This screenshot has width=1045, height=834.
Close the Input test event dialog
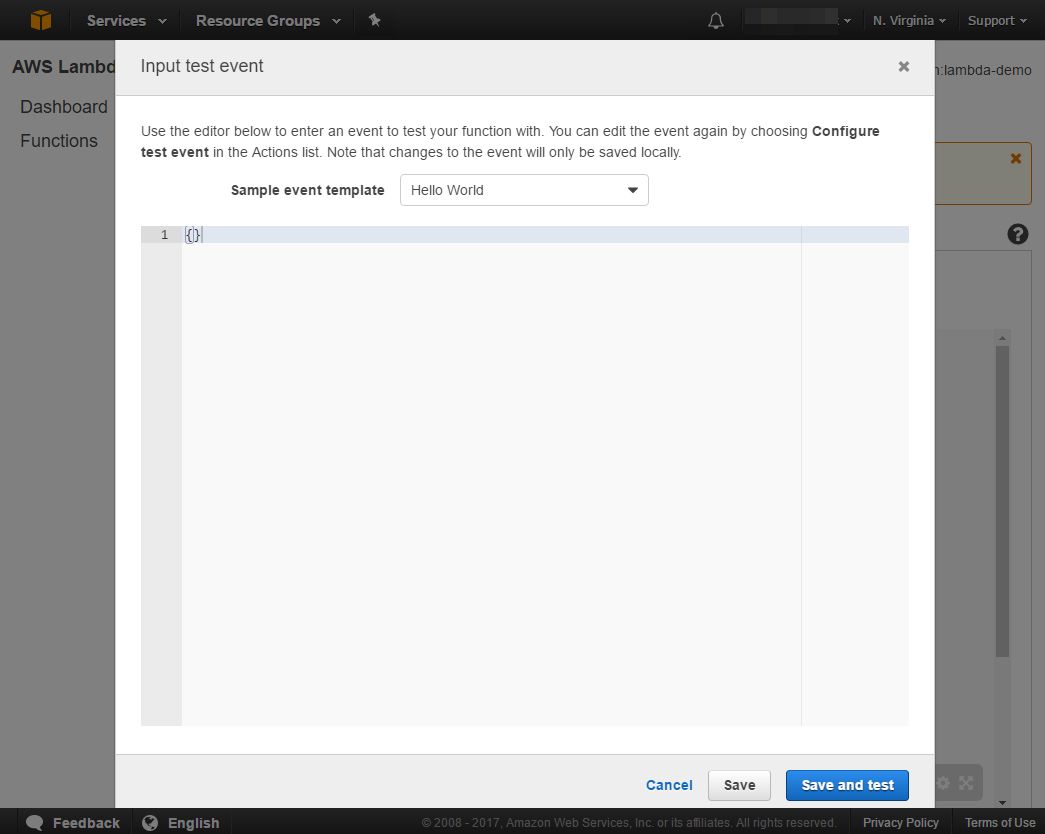904,66
